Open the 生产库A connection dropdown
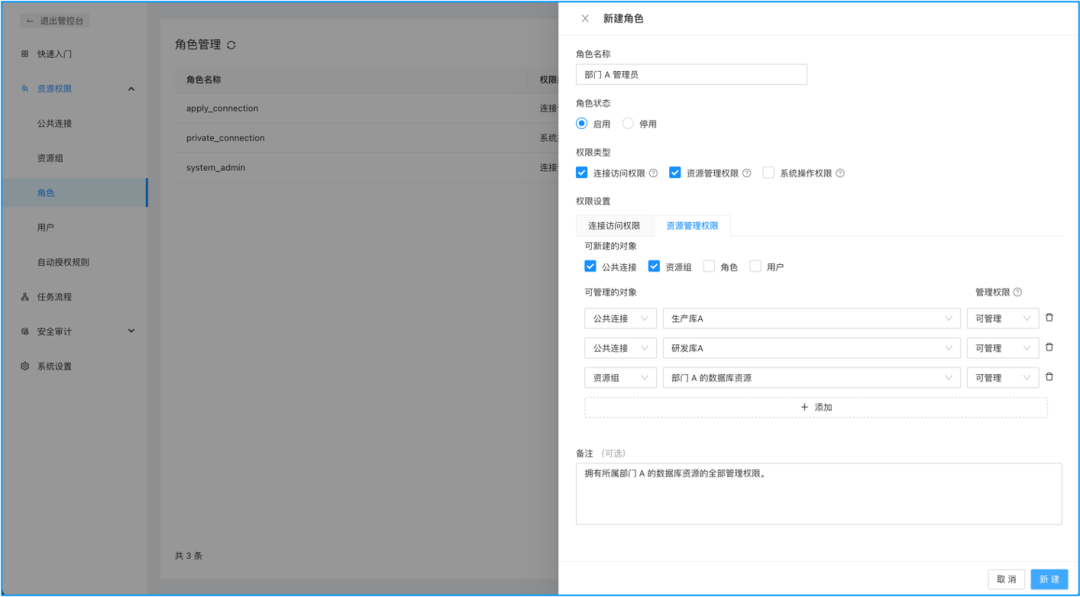Screen dimensions: 1080x597 tap(811, 318)
